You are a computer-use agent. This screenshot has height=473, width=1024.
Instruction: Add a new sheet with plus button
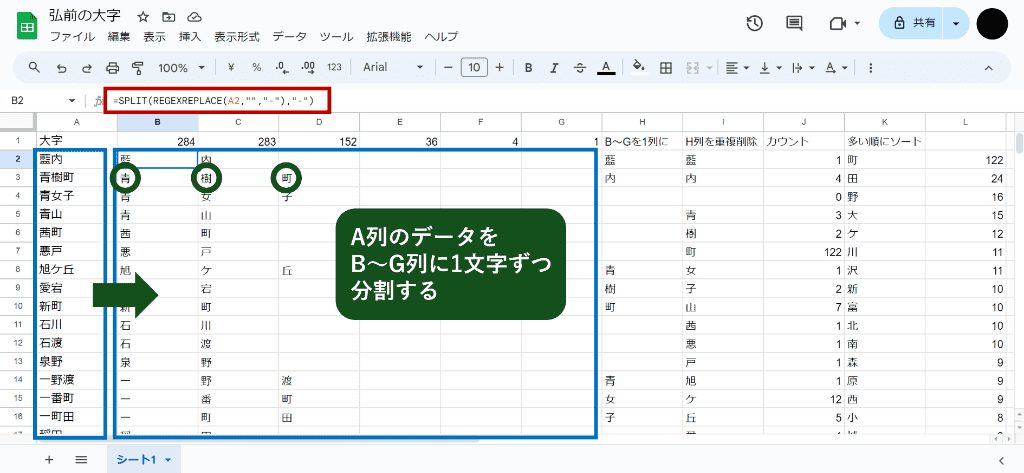click(49, 459)
